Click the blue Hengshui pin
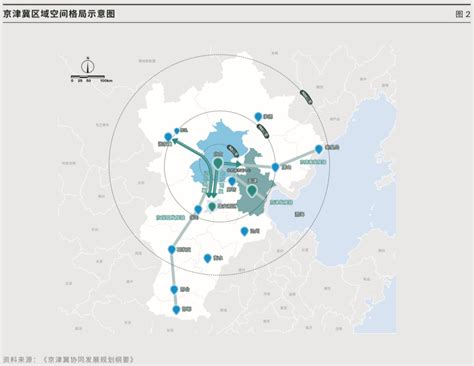Screen dimensions: 474x366 point(207,258)
